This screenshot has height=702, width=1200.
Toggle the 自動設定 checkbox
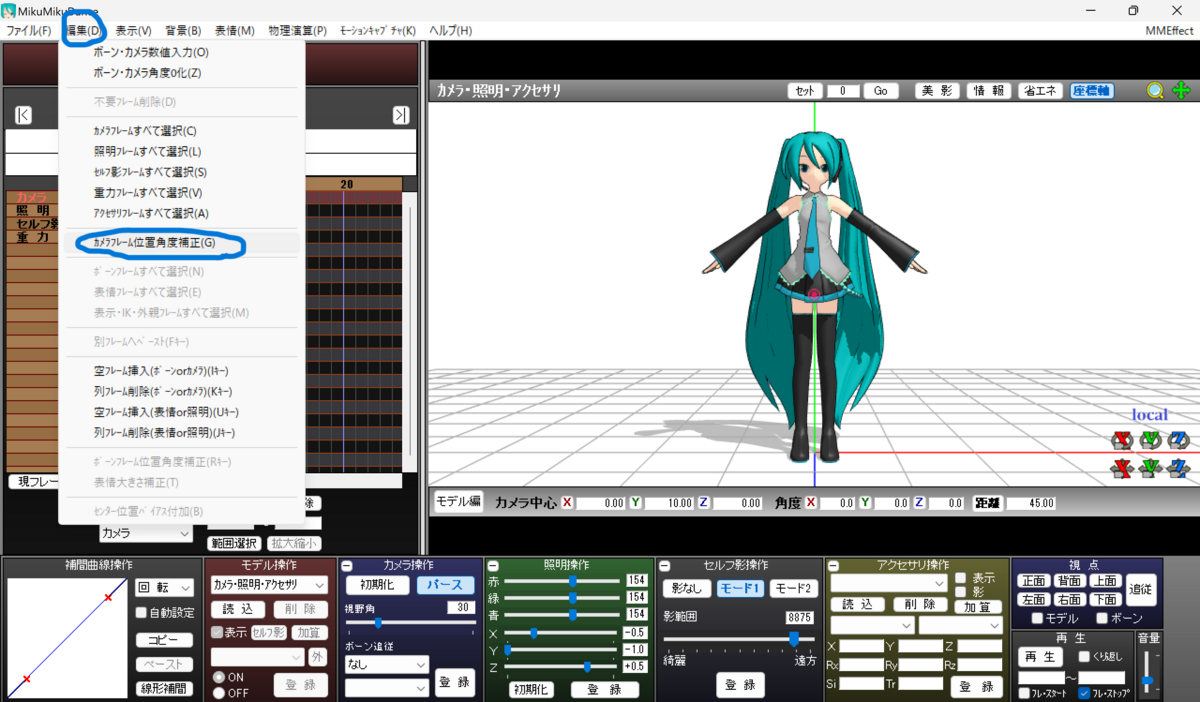click(x=142, y=613)
